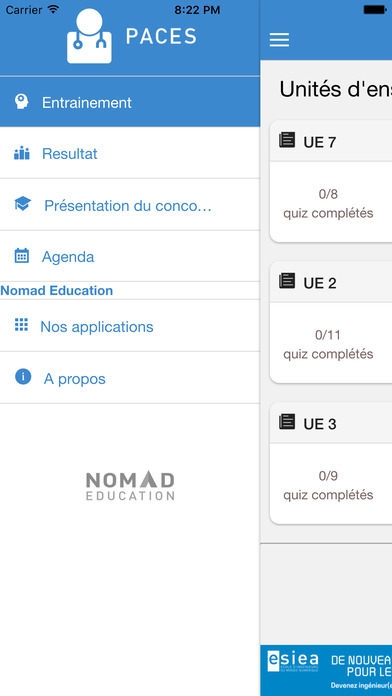This screenshot has height=696, width=392.
Task: Open the A propos page
Action: coord(130,378)
